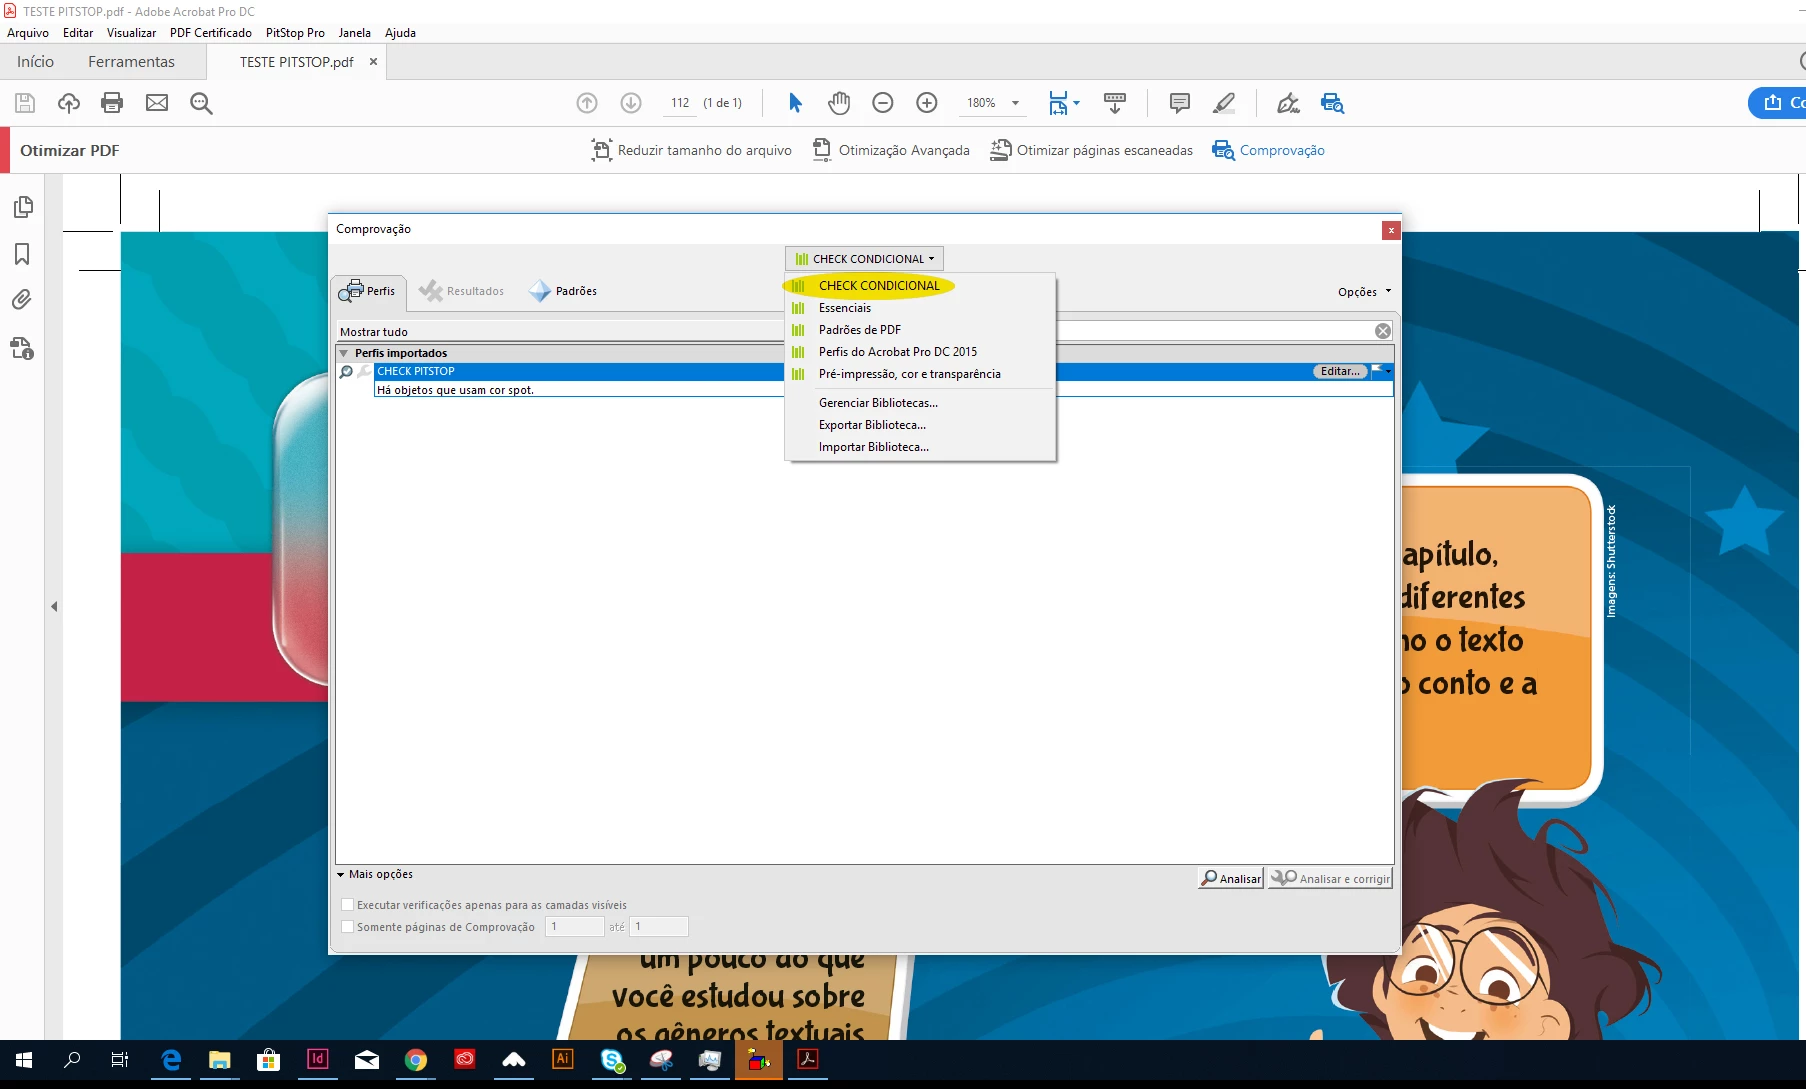Click the Save file icon
Viewport: 1806px width, 1089px height.
click(x=25, y=103)
